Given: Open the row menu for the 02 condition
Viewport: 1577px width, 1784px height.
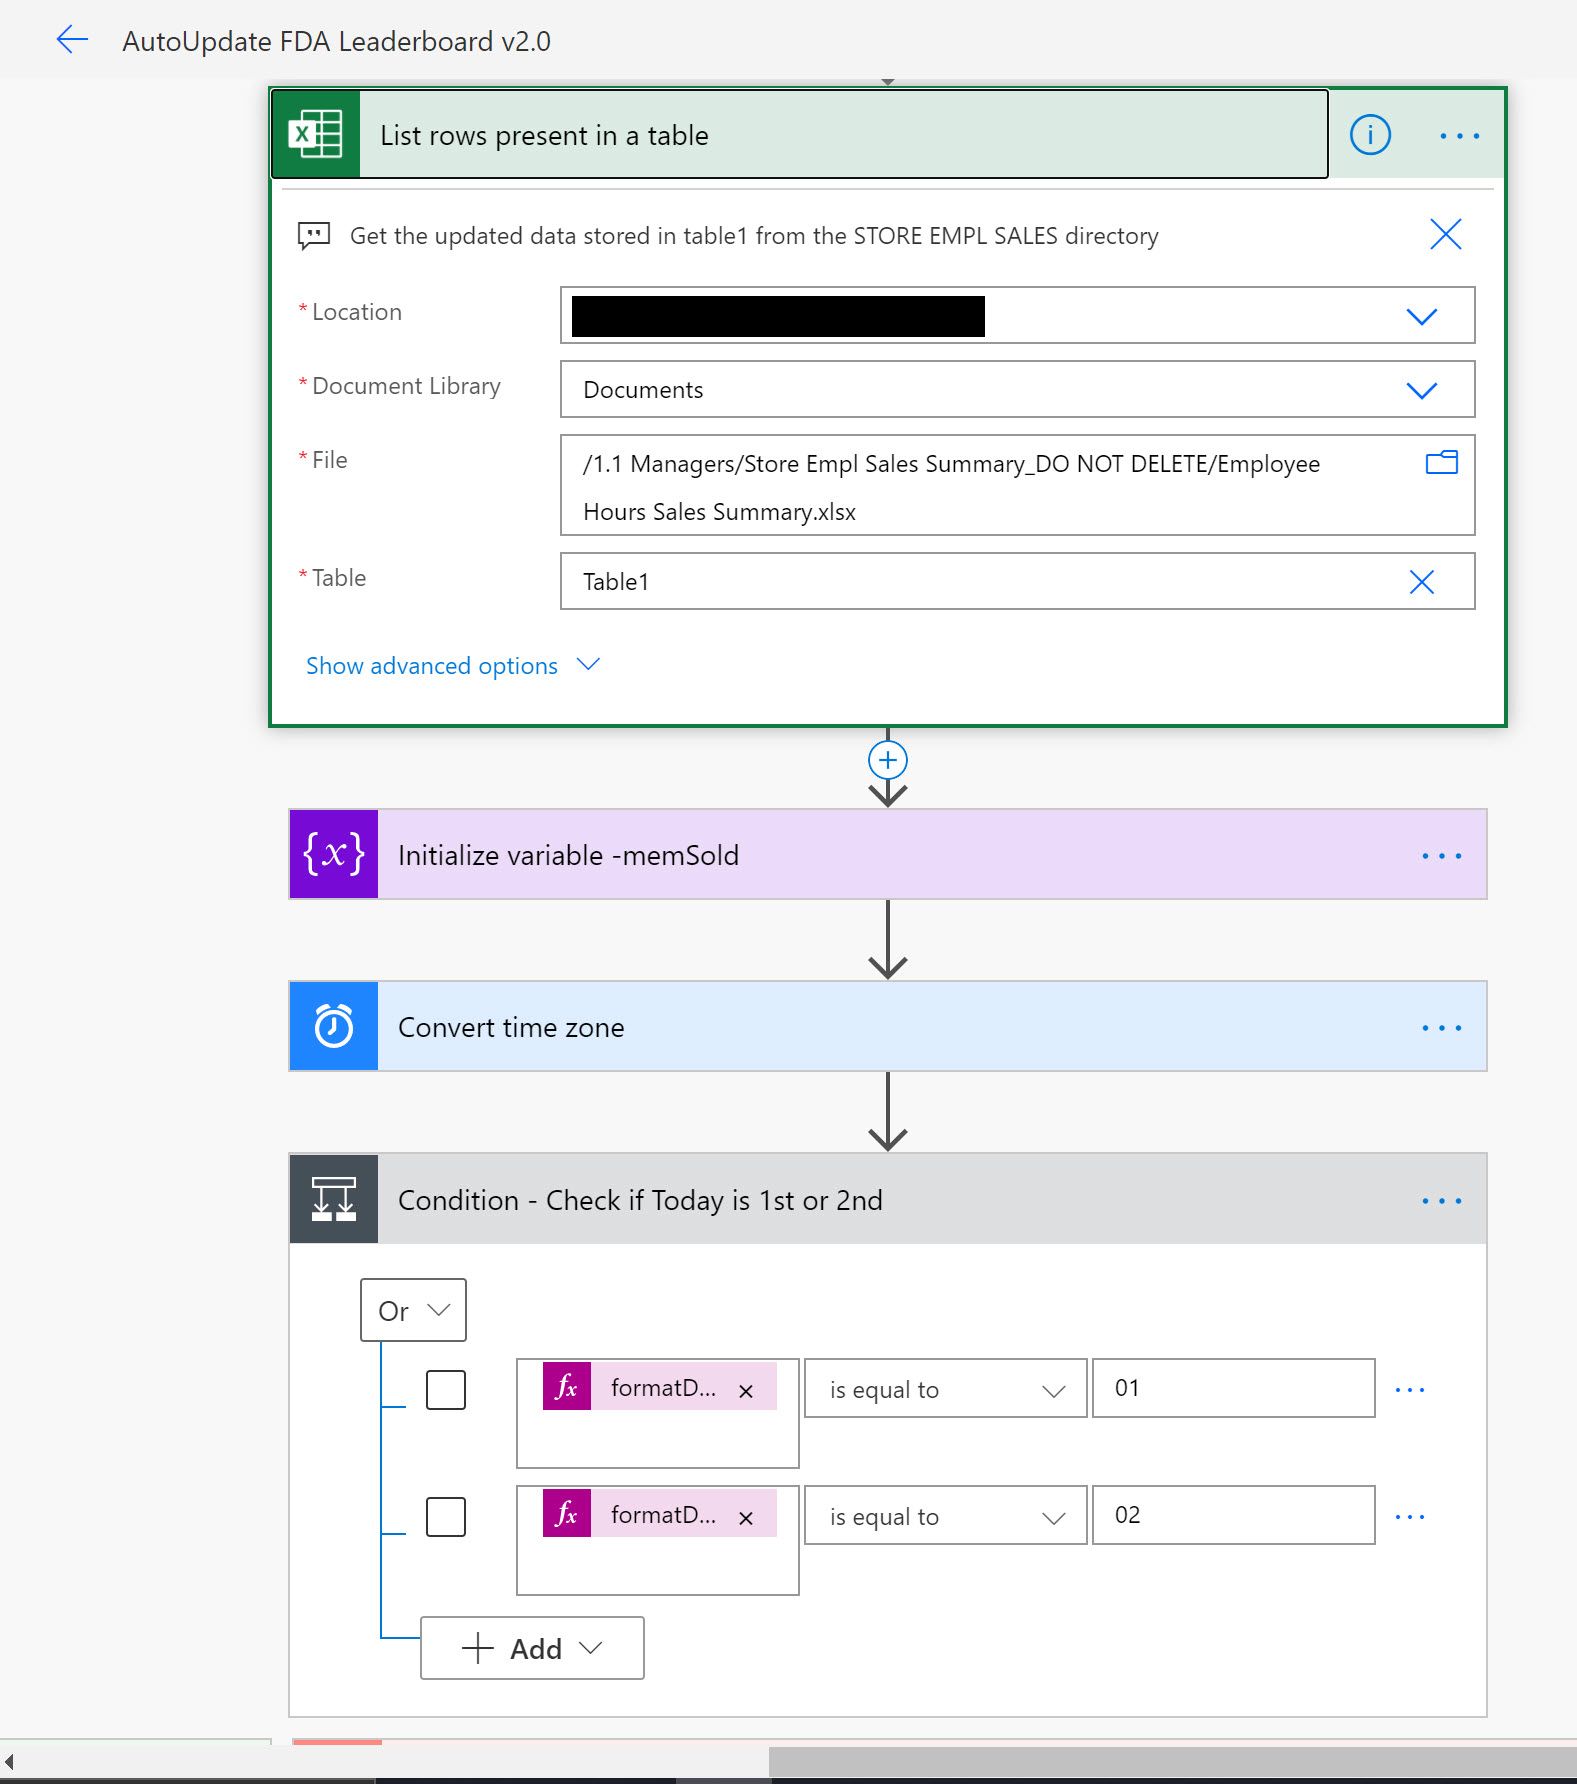Looking at the screenshot, I should tap(1409, 1516).
